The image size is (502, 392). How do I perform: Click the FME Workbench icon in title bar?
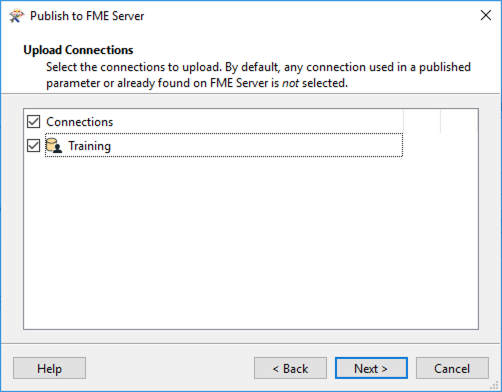pos(16,16)
